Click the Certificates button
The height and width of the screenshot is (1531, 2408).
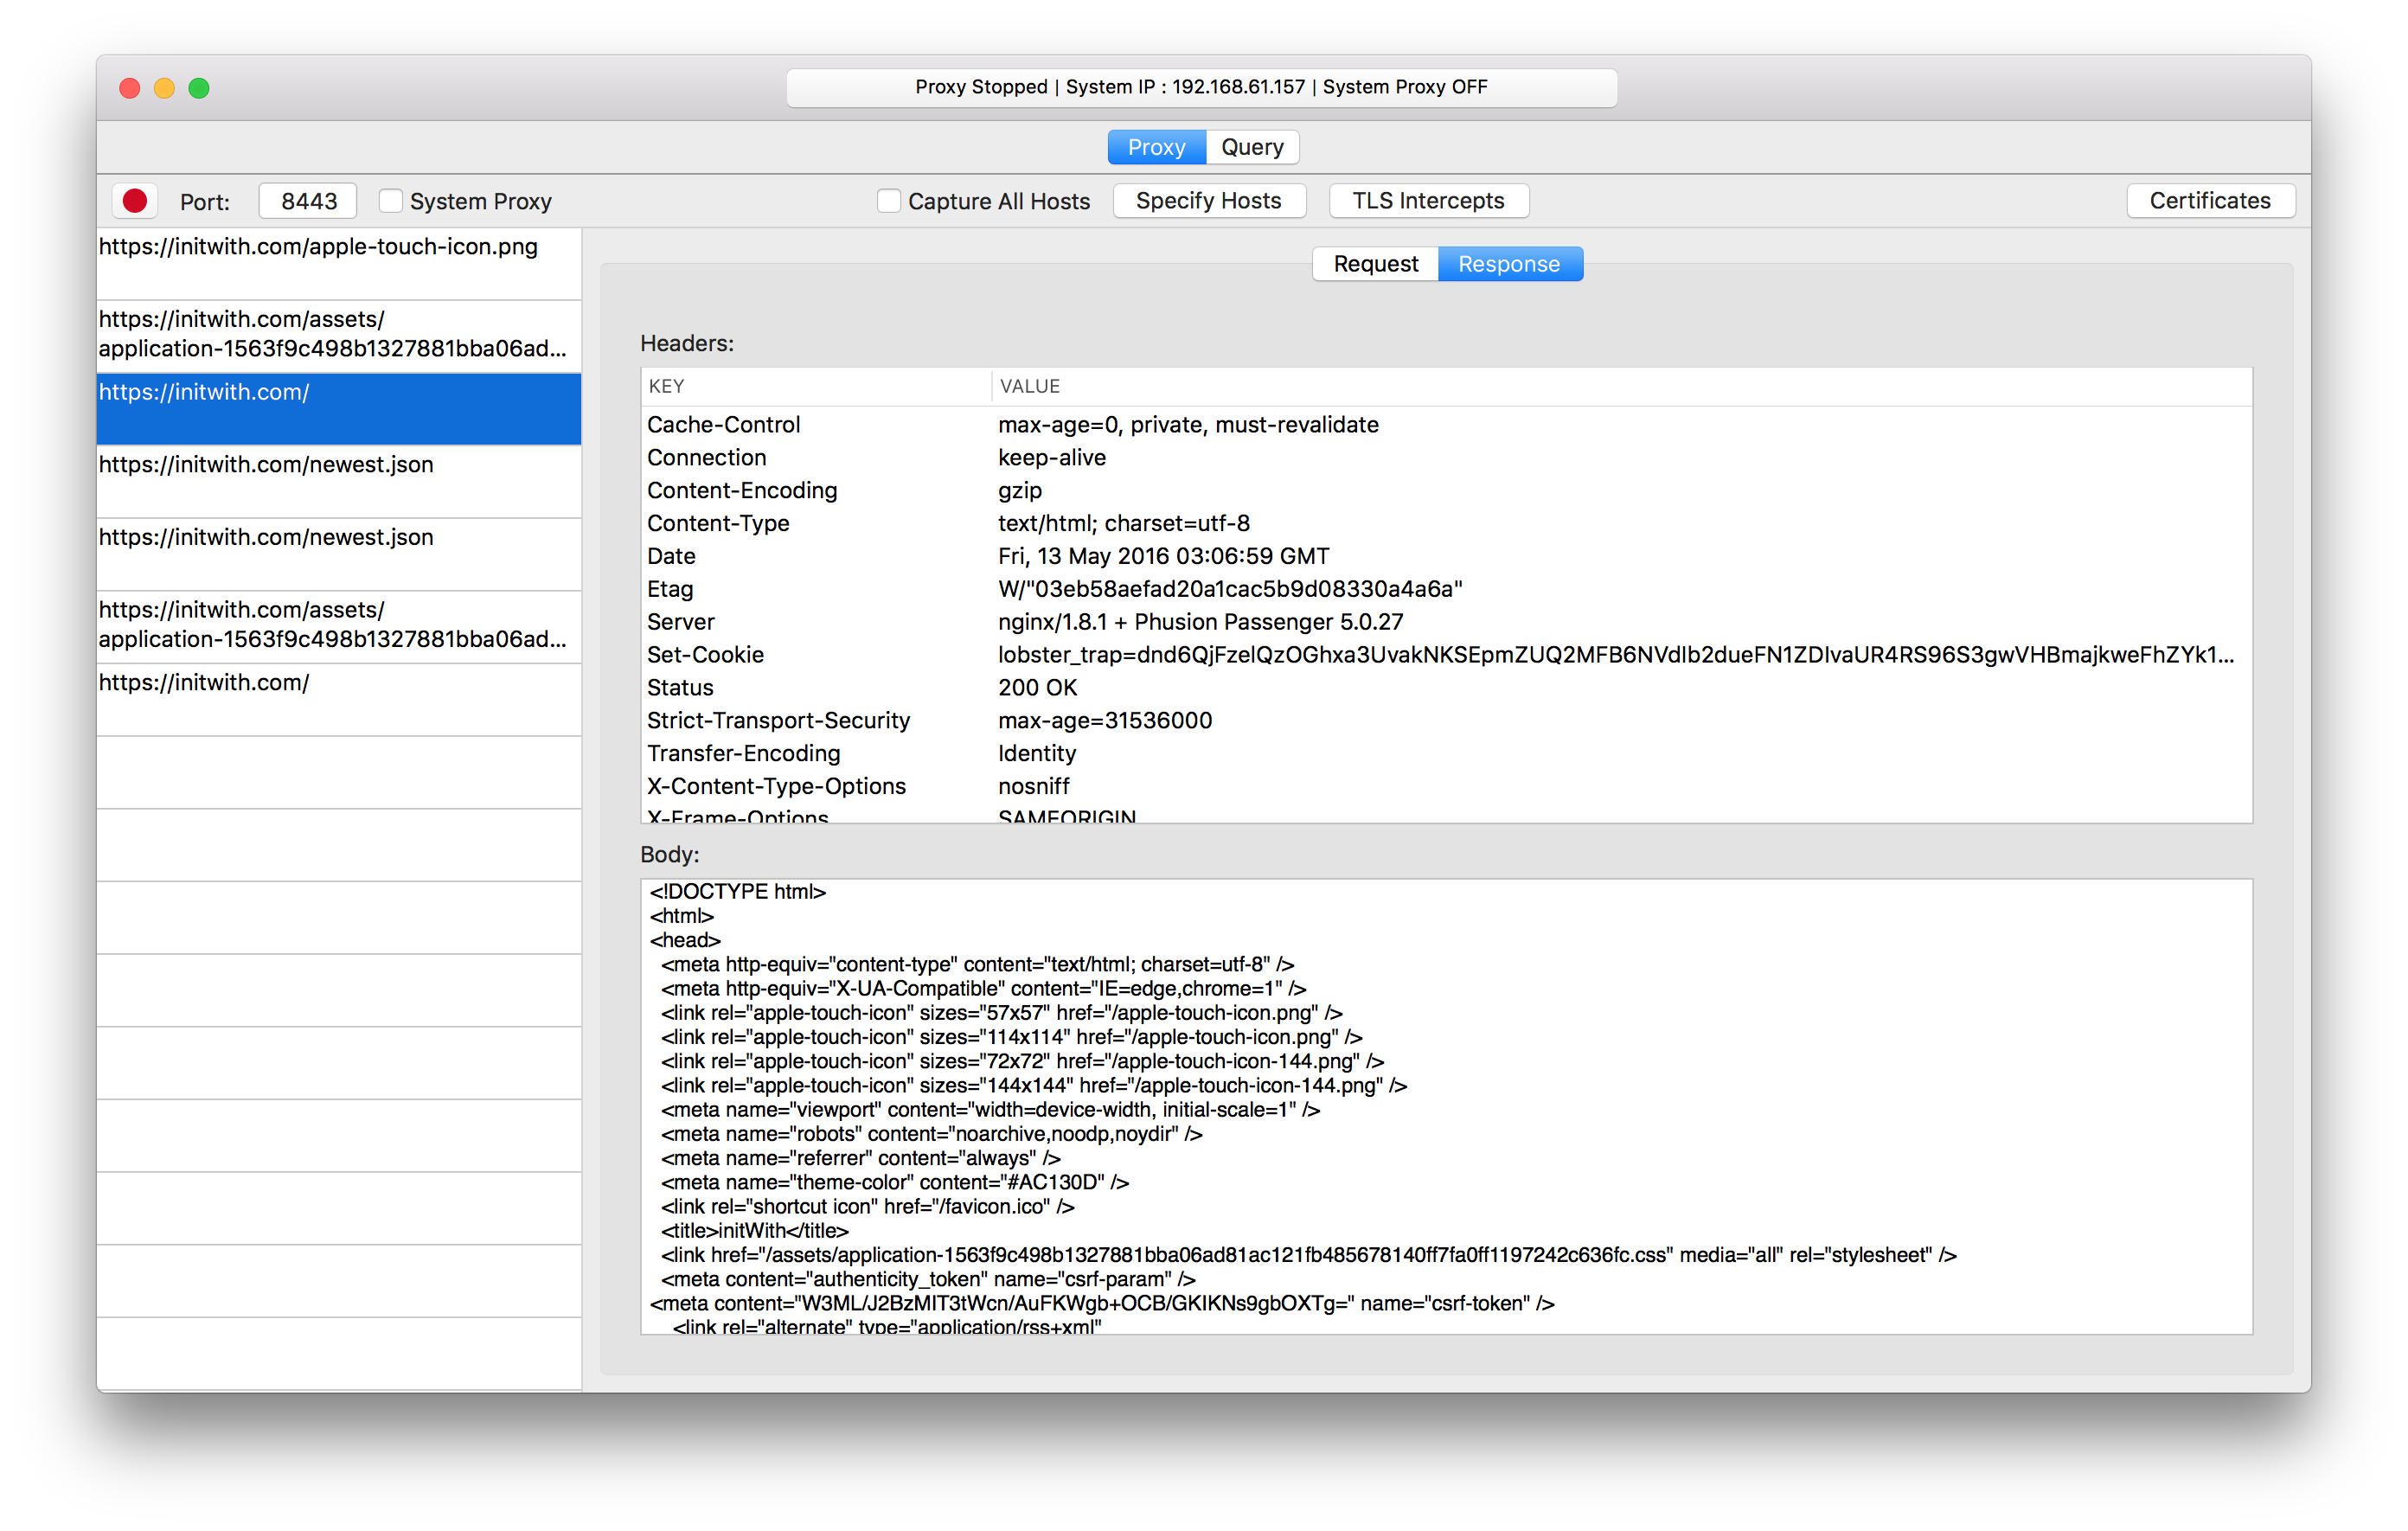[2209, 201]
